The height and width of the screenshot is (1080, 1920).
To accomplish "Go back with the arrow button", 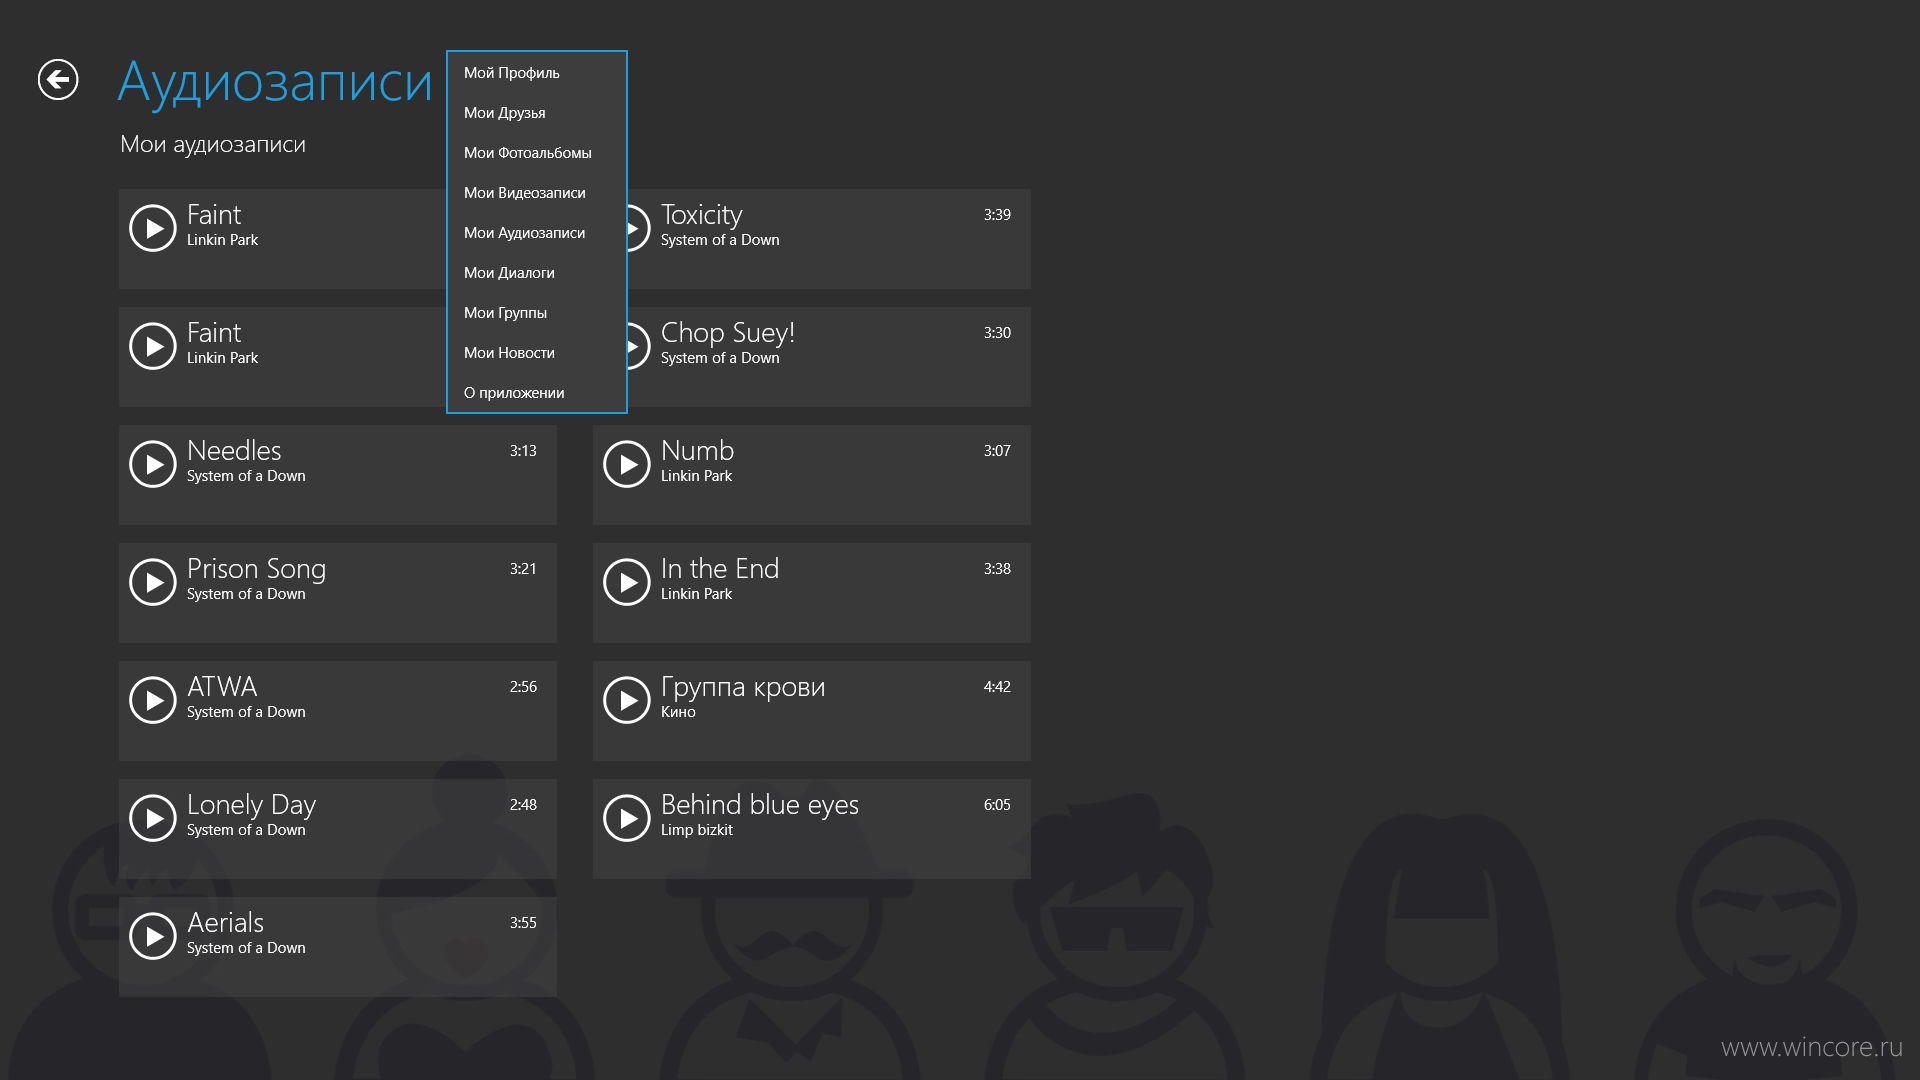I will coord(58,80).
